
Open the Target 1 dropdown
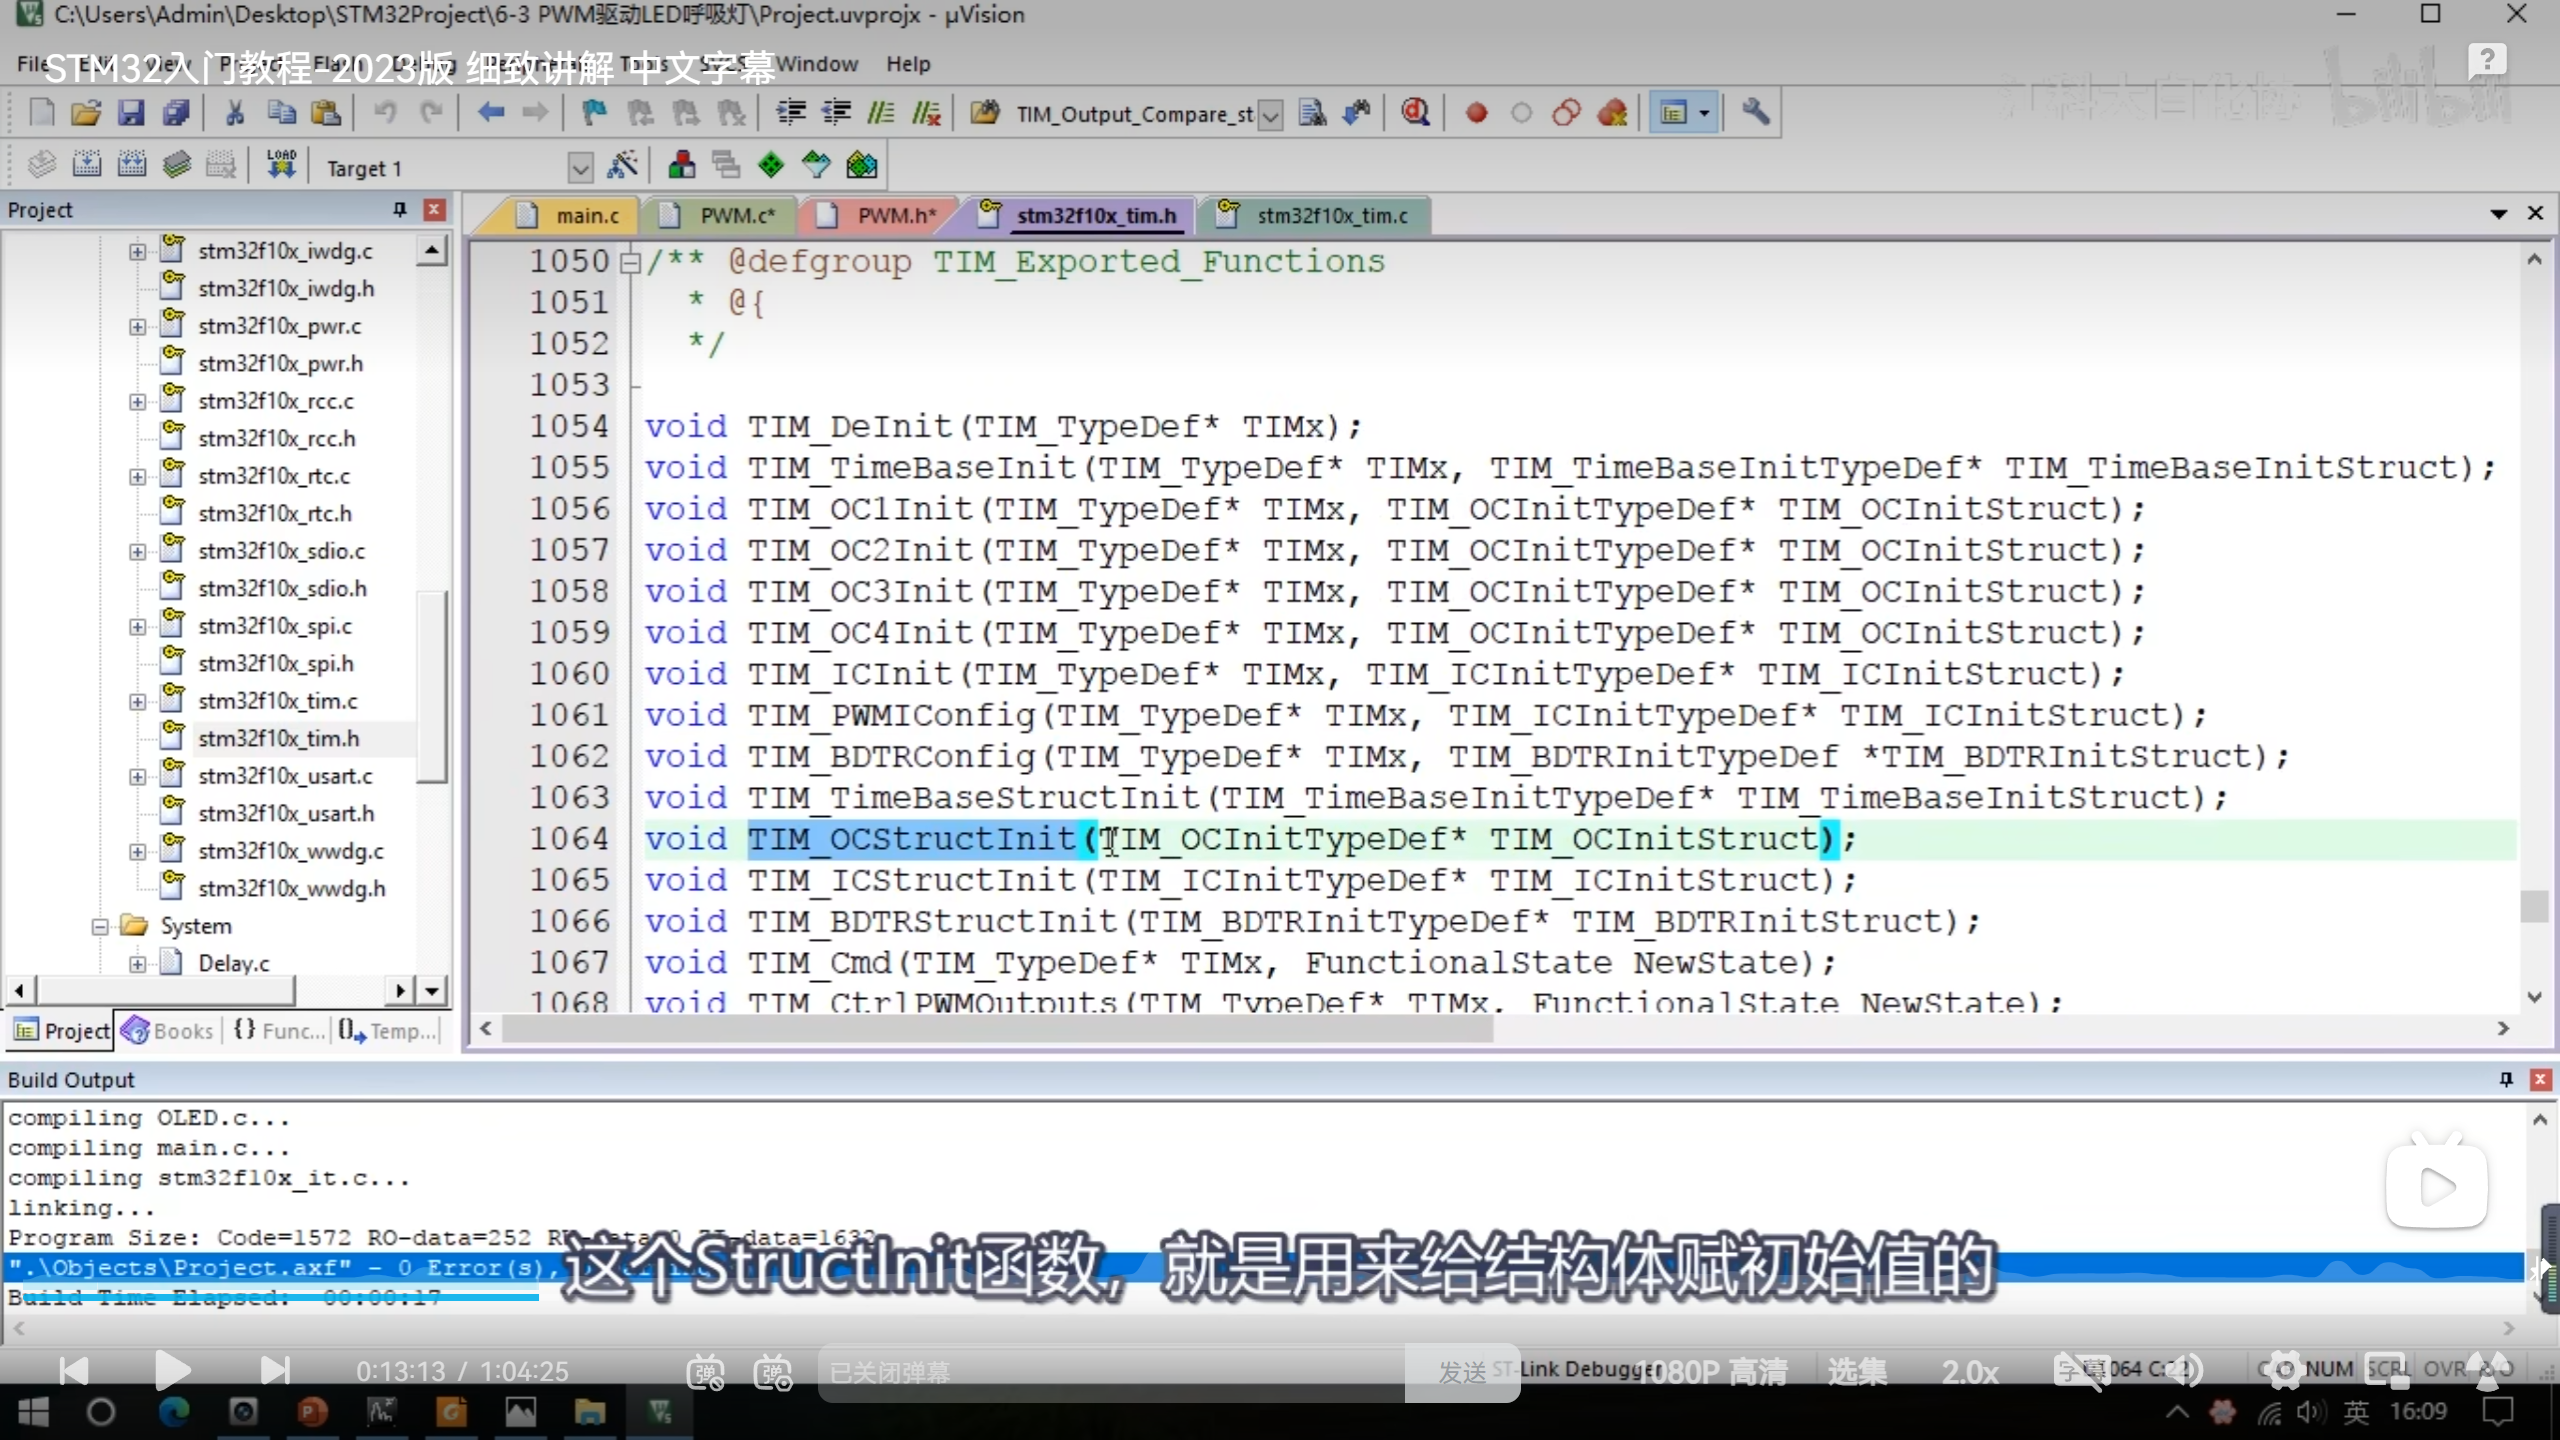[x=580, y=168]
